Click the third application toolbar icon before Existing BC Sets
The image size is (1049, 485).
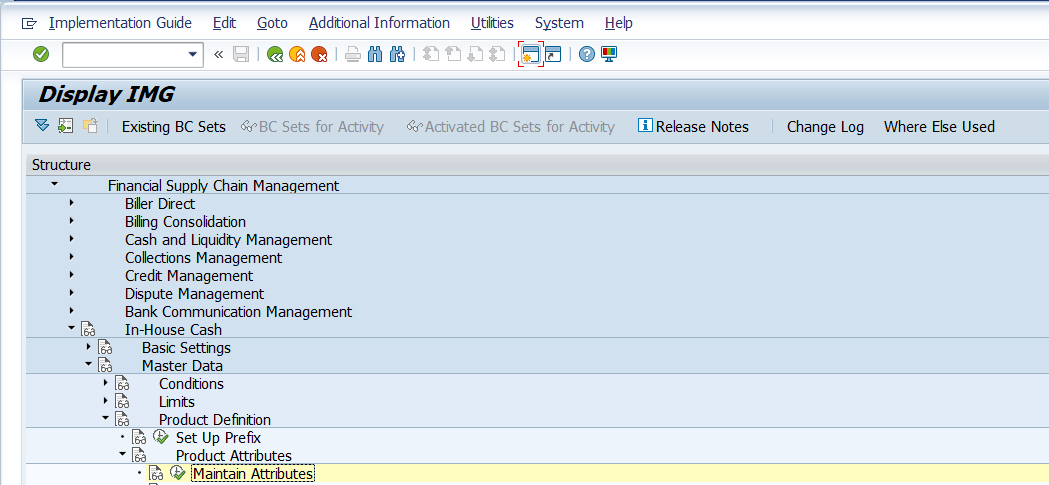[x=90, y=126]
